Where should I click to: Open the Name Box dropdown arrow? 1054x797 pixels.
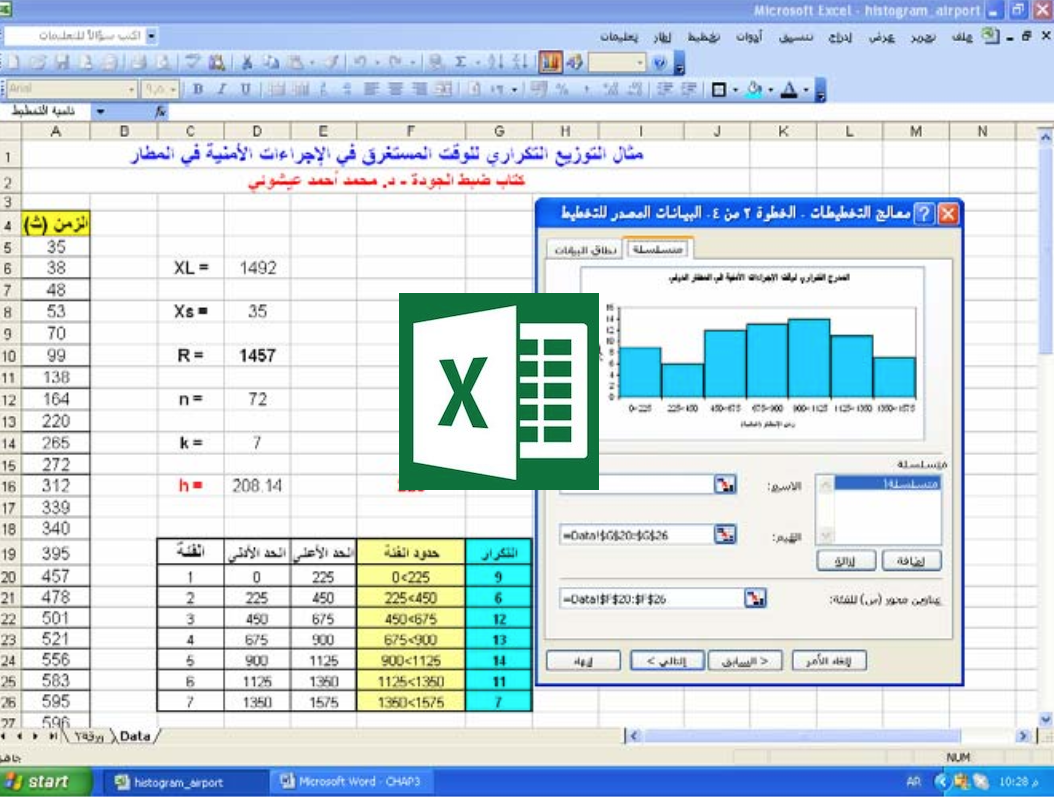point(99,112)
